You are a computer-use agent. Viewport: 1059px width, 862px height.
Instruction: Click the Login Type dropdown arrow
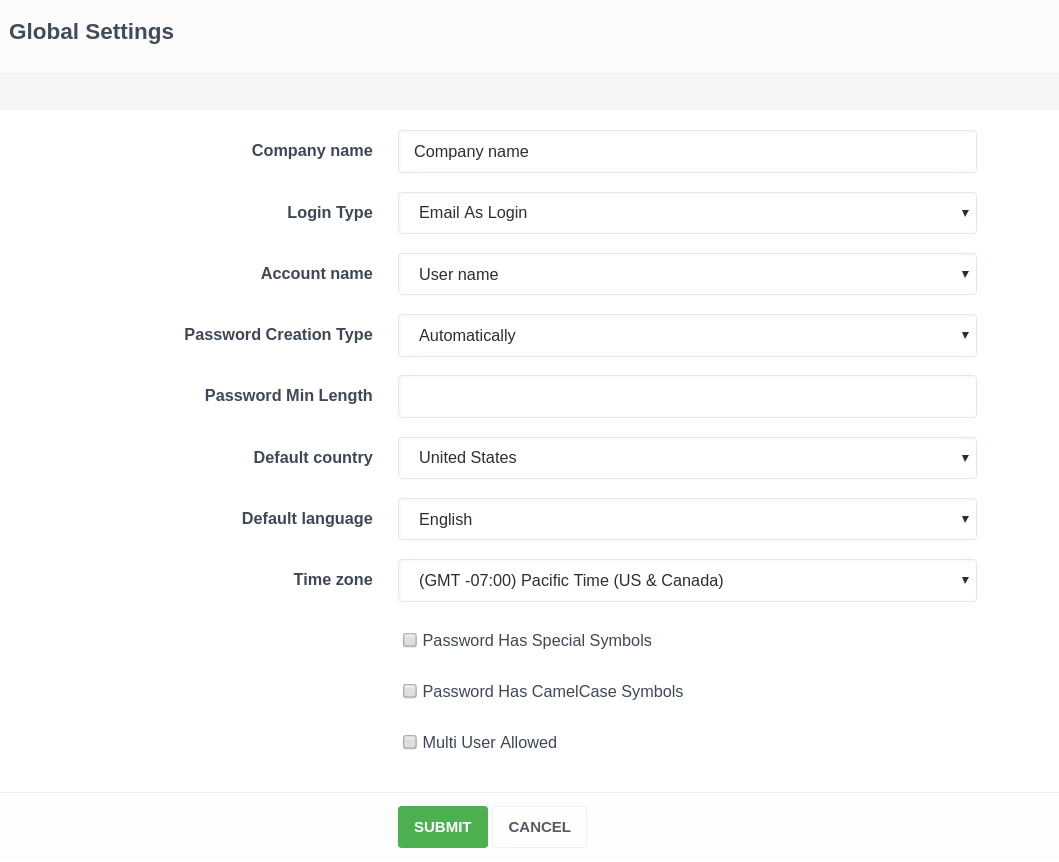point(965,213)
